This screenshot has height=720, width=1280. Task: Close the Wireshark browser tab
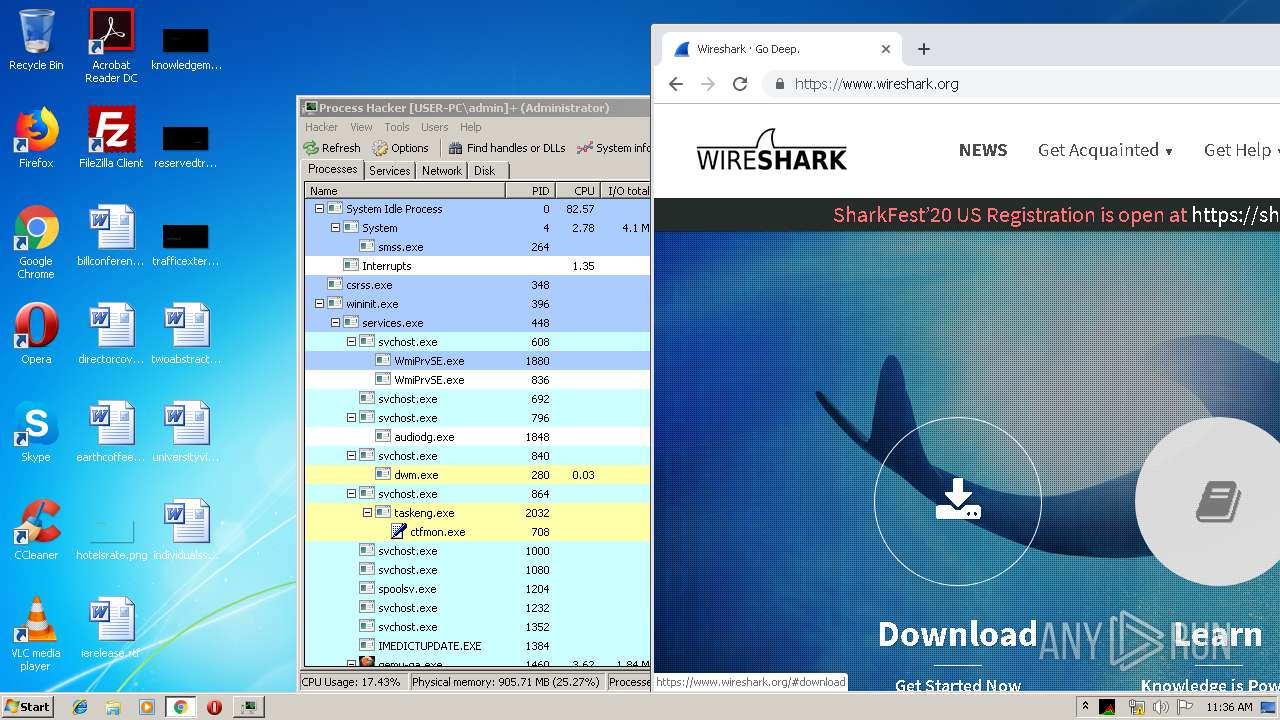click(x=885, y=49)
